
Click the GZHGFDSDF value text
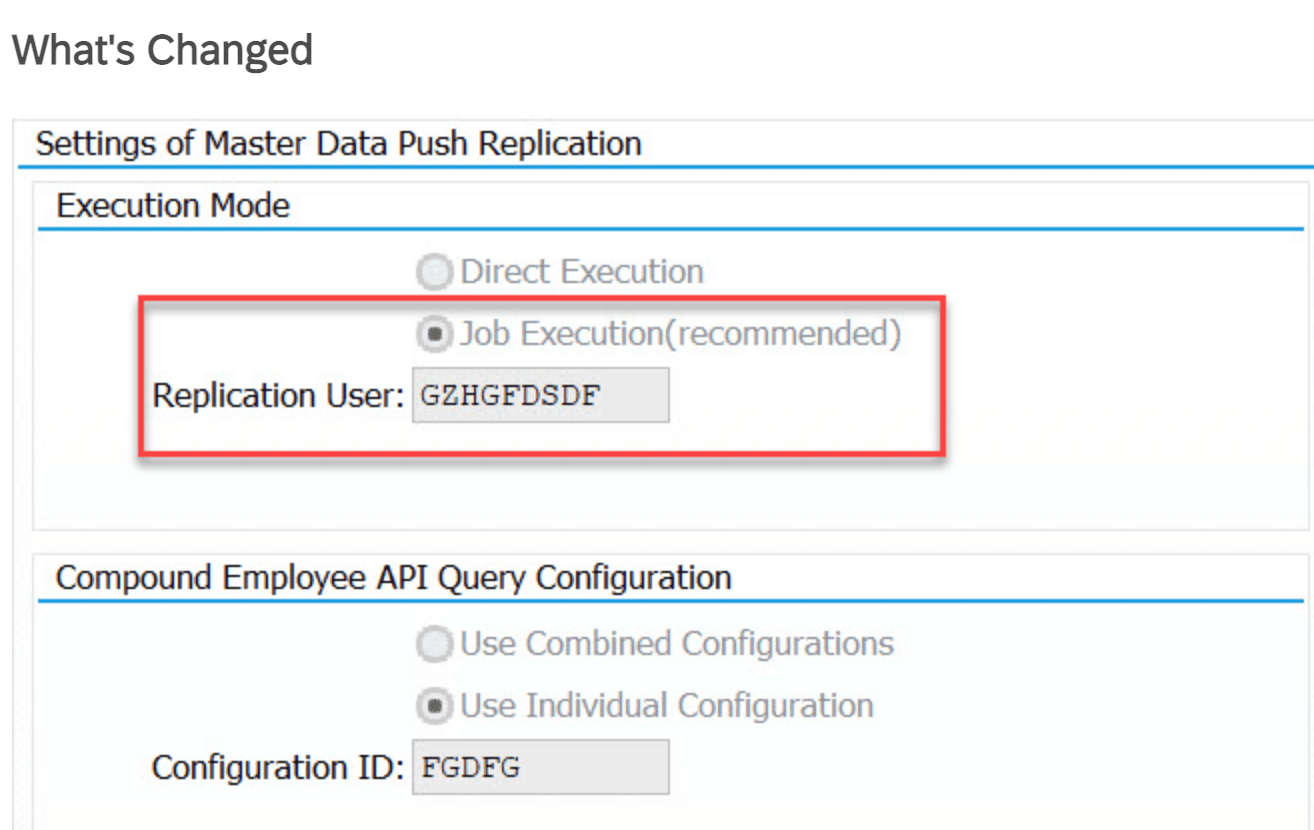510,396
